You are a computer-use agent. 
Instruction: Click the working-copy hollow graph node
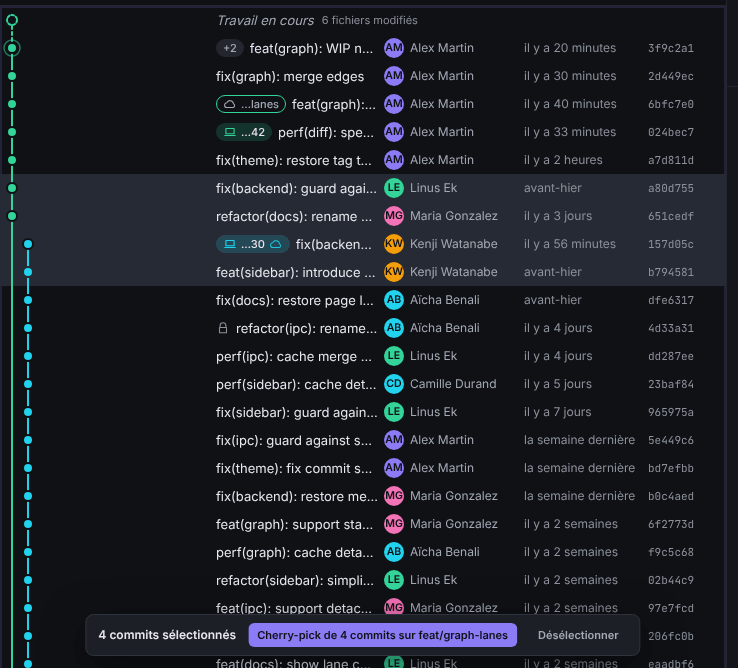coord(12,20)
